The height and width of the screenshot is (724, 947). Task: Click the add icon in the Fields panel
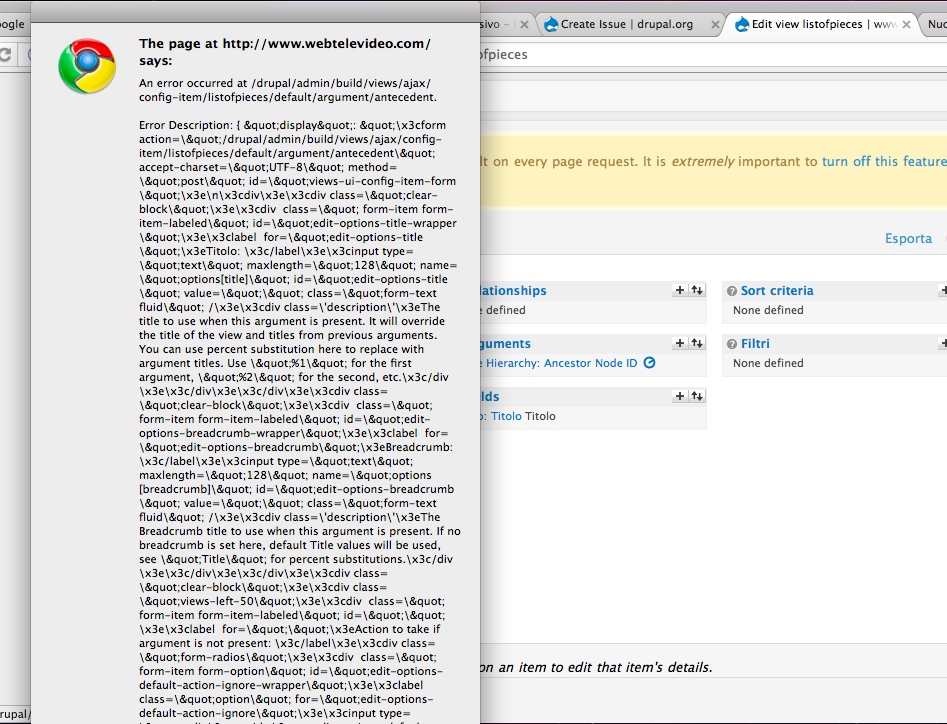[x=680, y=396]
